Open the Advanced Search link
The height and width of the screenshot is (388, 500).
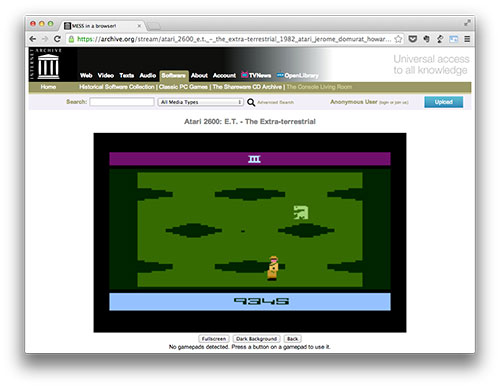point(275,102)
